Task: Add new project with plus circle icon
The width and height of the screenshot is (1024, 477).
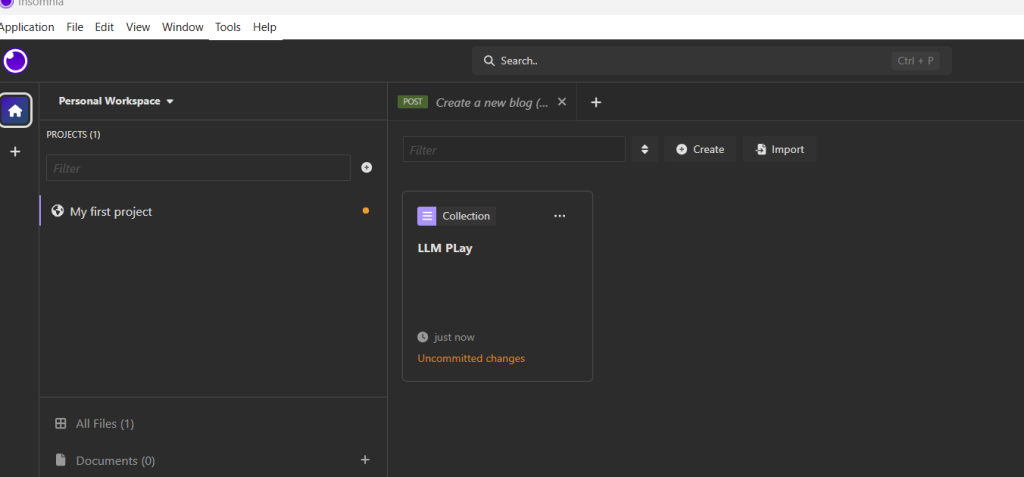Action: pos(367,168)
